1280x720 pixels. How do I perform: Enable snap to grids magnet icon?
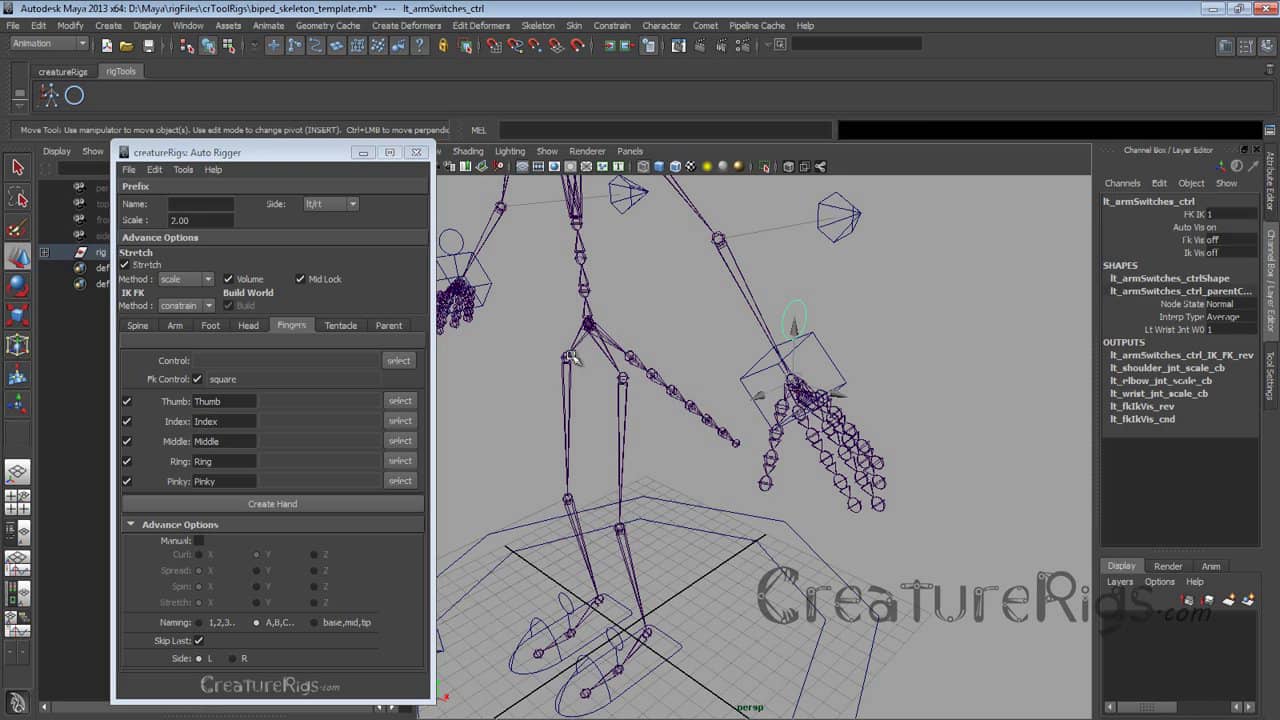point(494,45)
